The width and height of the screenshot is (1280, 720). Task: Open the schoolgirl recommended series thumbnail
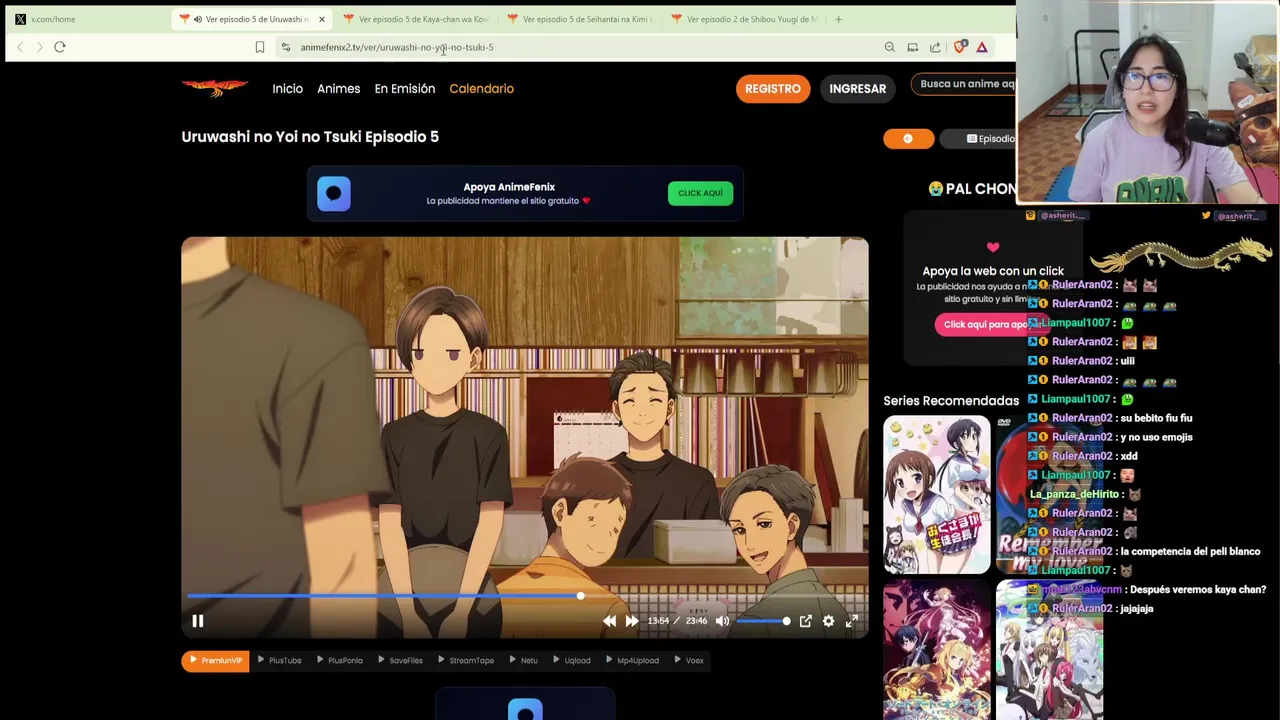click(937, 494)
